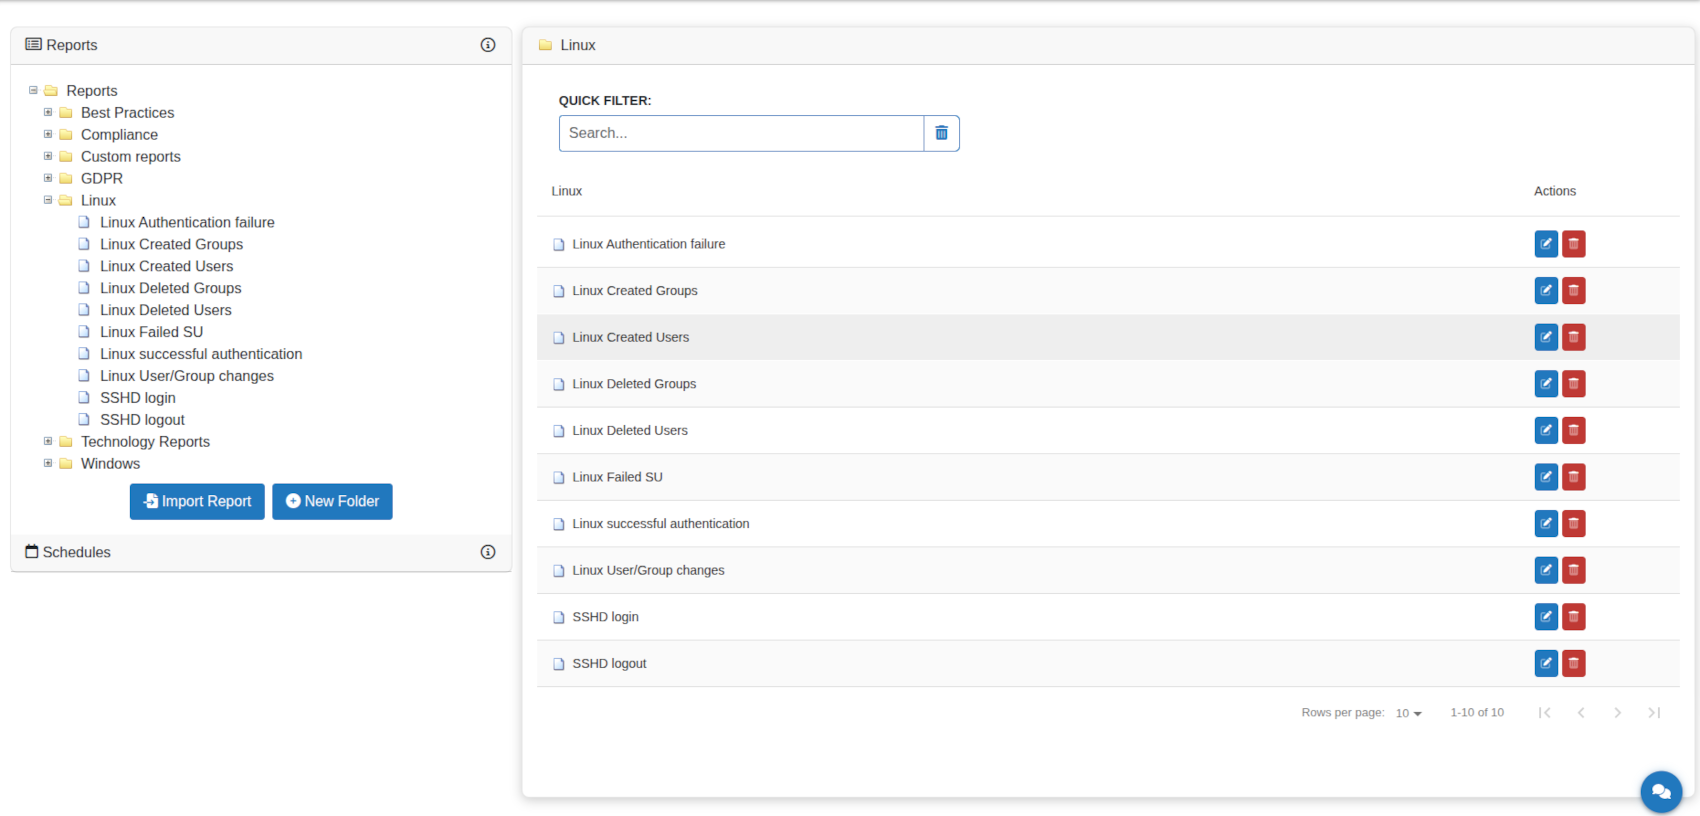Expand the Windows folder
This screenshot has width=1700, height=816.
(x=48, y=463)
